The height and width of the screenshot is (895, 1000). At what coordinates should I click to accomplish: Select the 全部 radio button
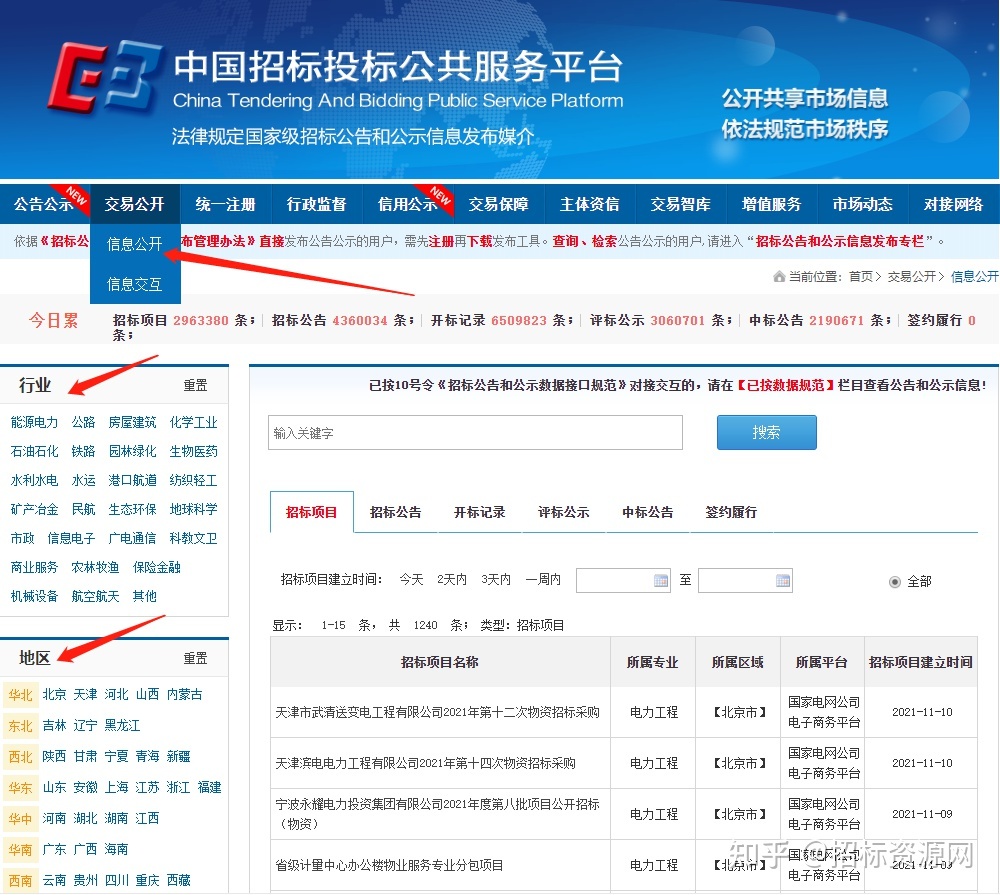(x=895, y=582)
